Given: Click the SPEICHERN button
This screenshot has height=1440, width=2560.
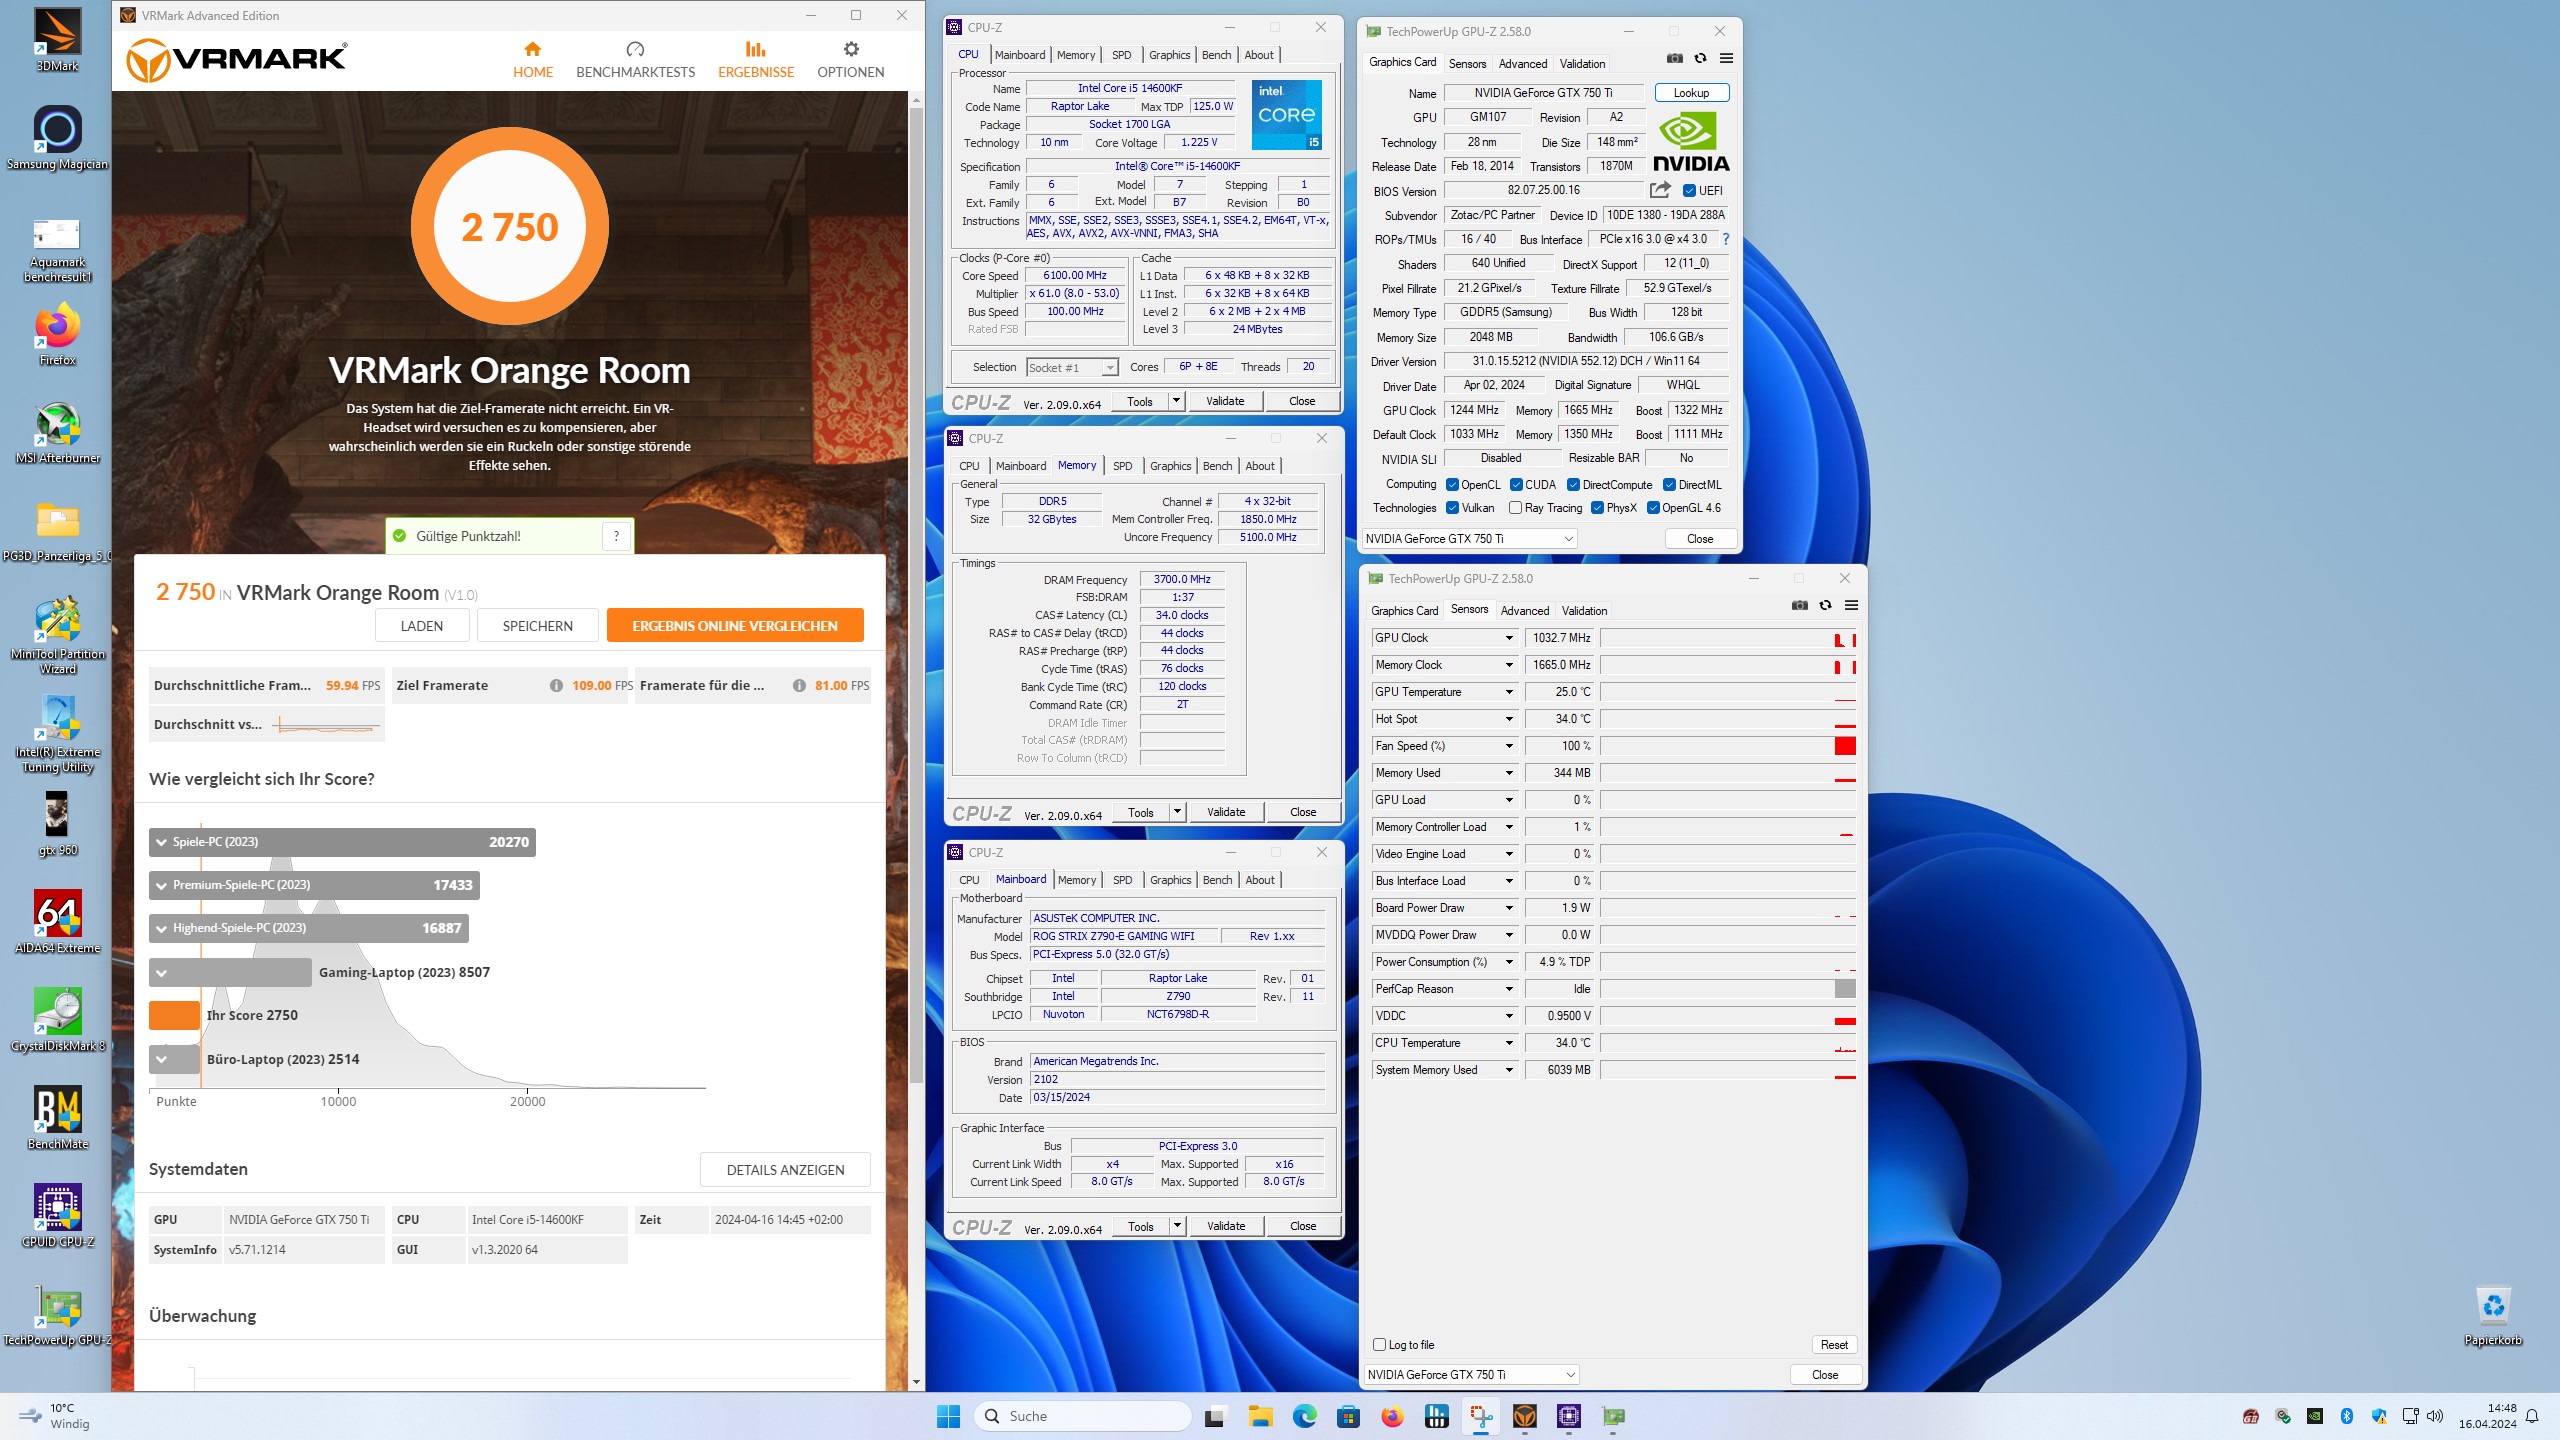Looking at the screenshot, I should (x=537, y=626).
